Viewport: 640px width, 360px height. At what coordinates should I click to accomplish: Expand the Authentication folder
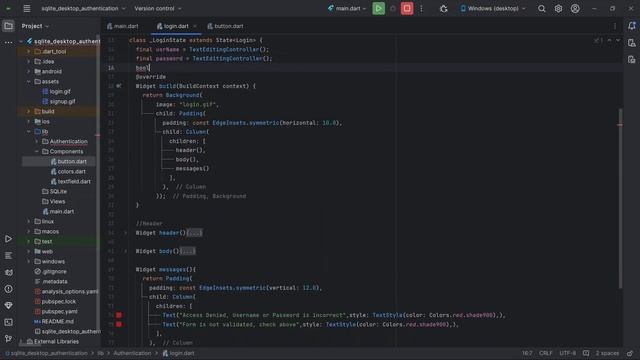(37, 142)
